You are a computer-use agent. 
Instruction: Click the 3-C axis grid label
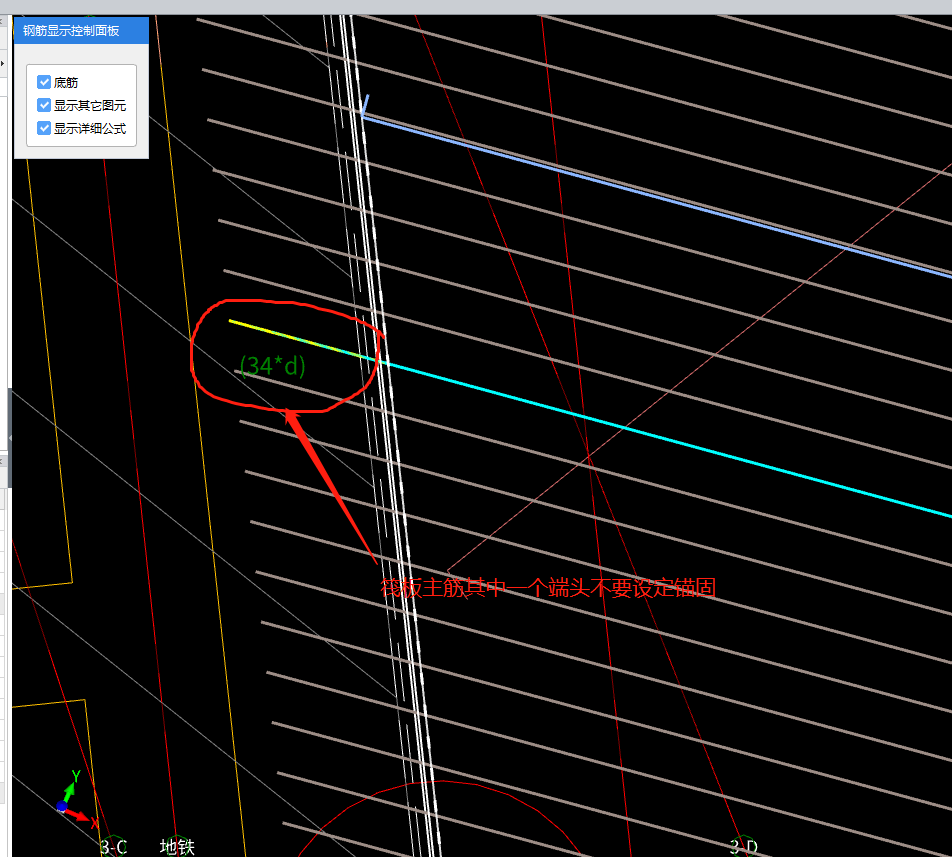tap(114, 847)
